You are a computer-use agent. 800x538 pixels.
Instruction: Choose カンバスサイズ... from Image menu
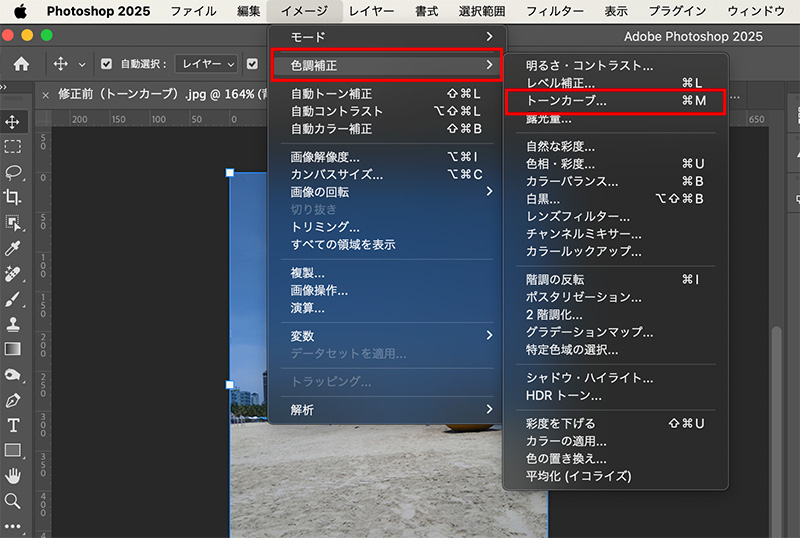click(x=387, y=174)
